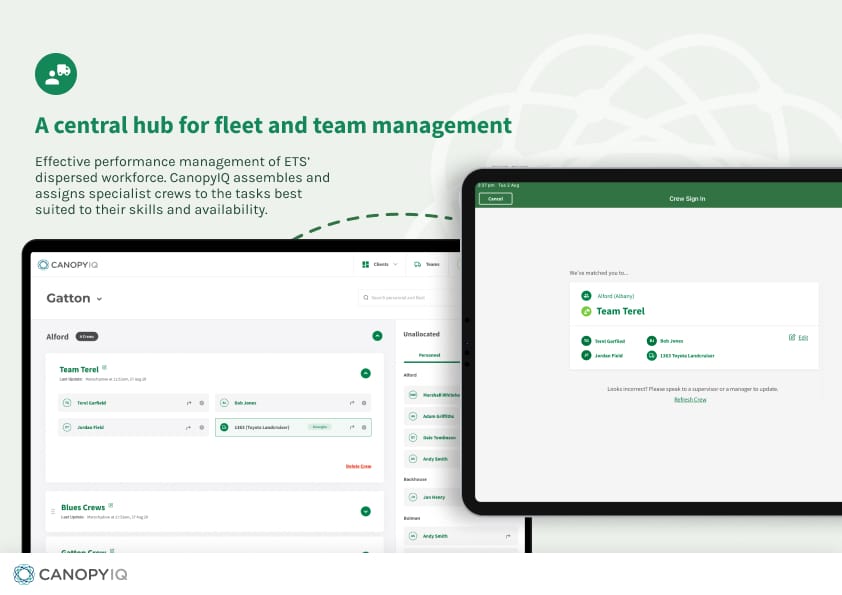Click the assign arrow on the bottom Andy Smith row
842x595 pixels.
[508, 536]
